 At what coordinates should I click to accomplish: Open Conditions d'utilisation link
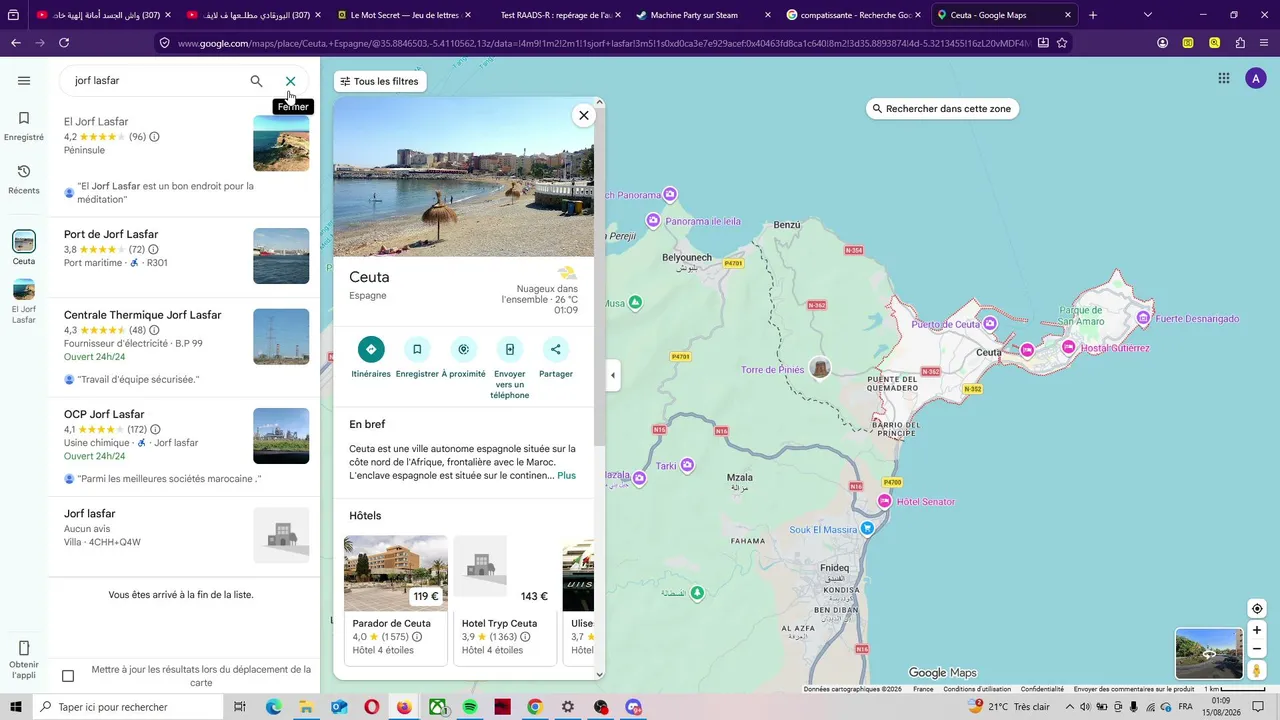pos(977,689)
